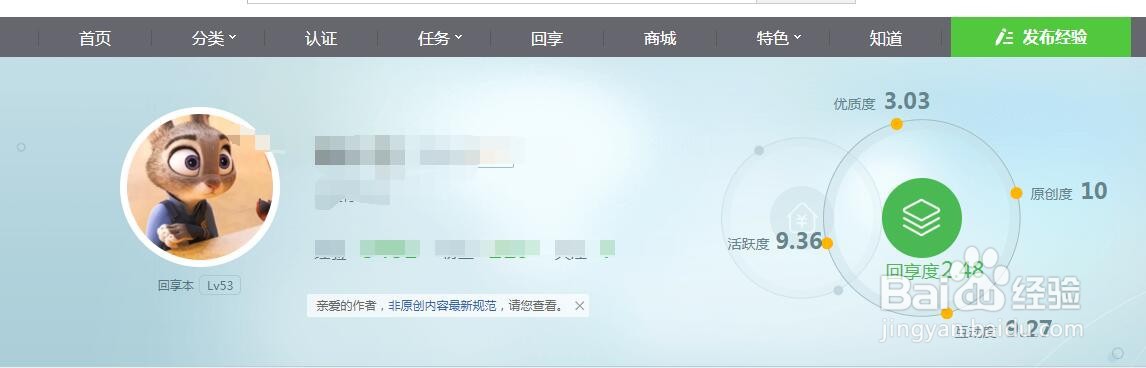Click the 回享度 2.48 value
This screenshot has width=1146, height=368.
tap(935, 271)
